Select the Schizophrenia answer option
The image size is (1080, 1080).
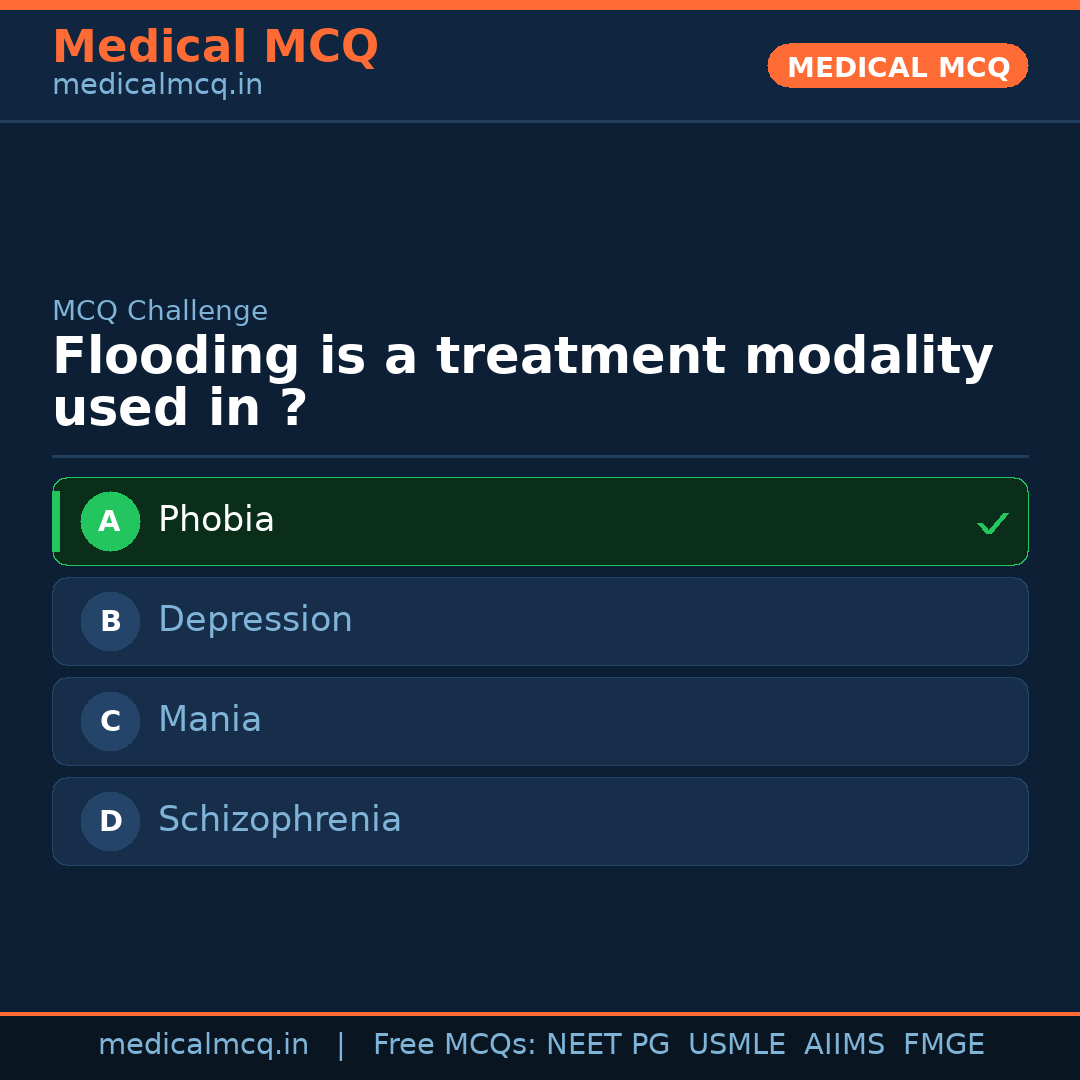pyautogui.click(x=540, y=821)
